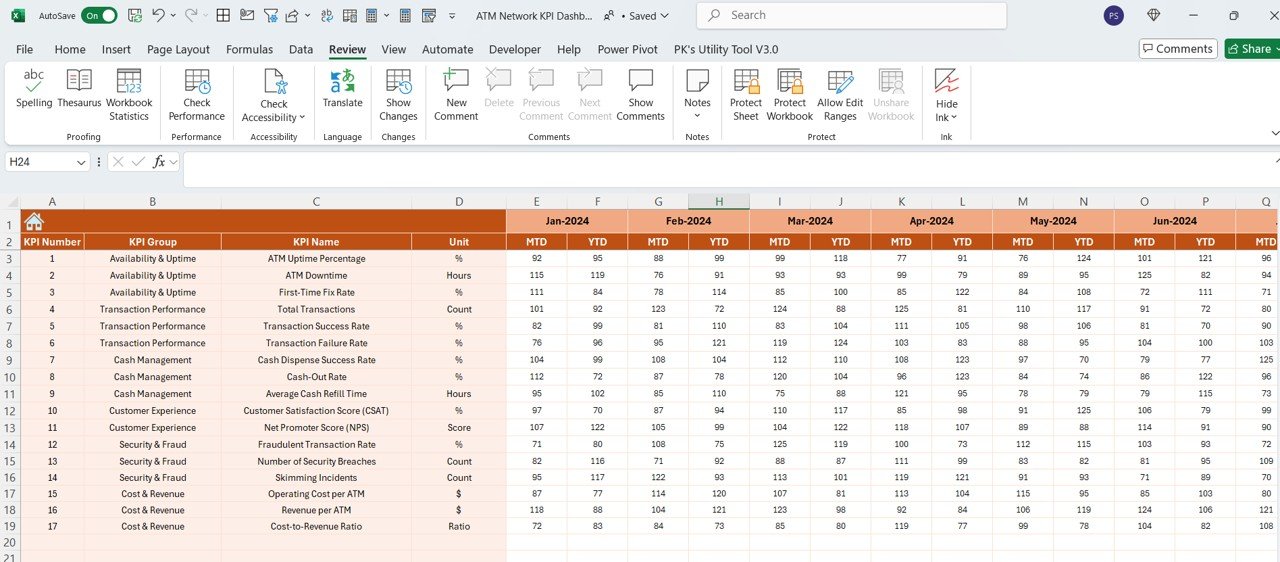Expand the Notes dropdown arrow
The width and height of the screenshot is (1280, 562).
pos(697,116)
